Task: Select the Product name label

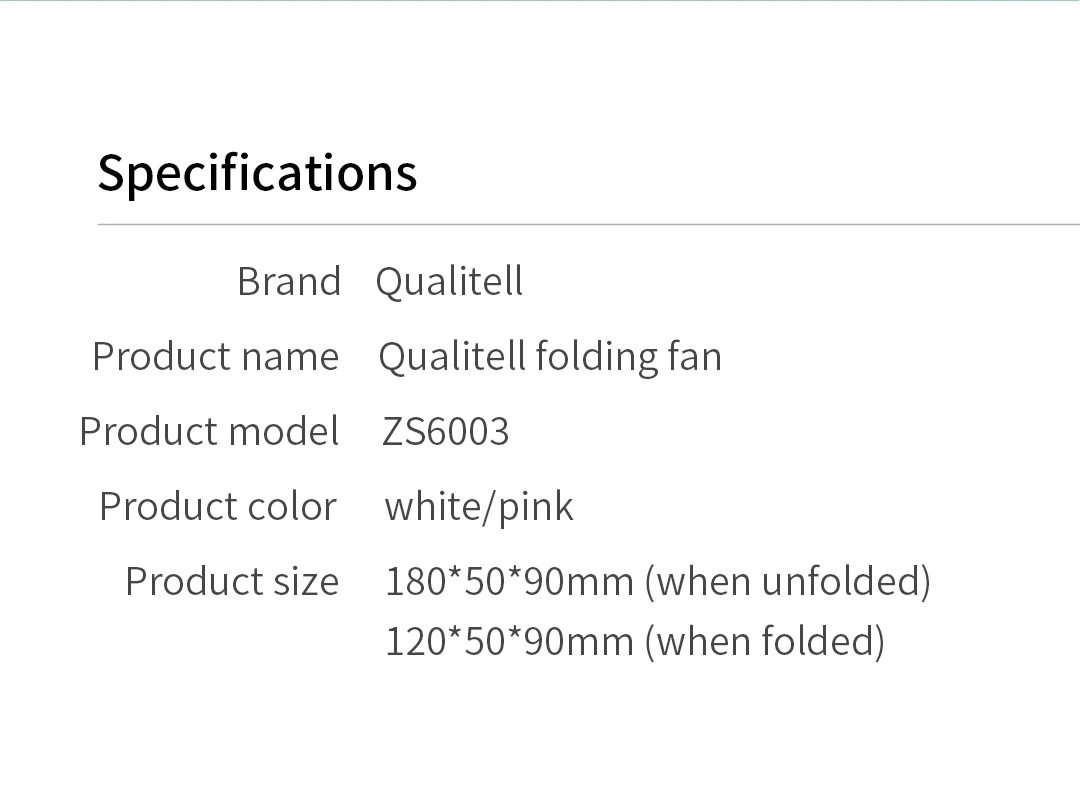Action: (x=216, y=357)
